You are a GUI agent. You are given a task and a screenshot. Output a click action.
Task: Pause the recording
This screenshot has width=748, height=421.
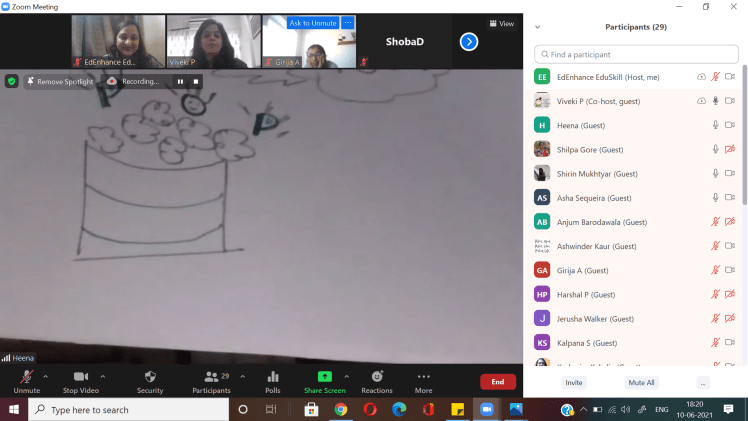coord(181,81)
